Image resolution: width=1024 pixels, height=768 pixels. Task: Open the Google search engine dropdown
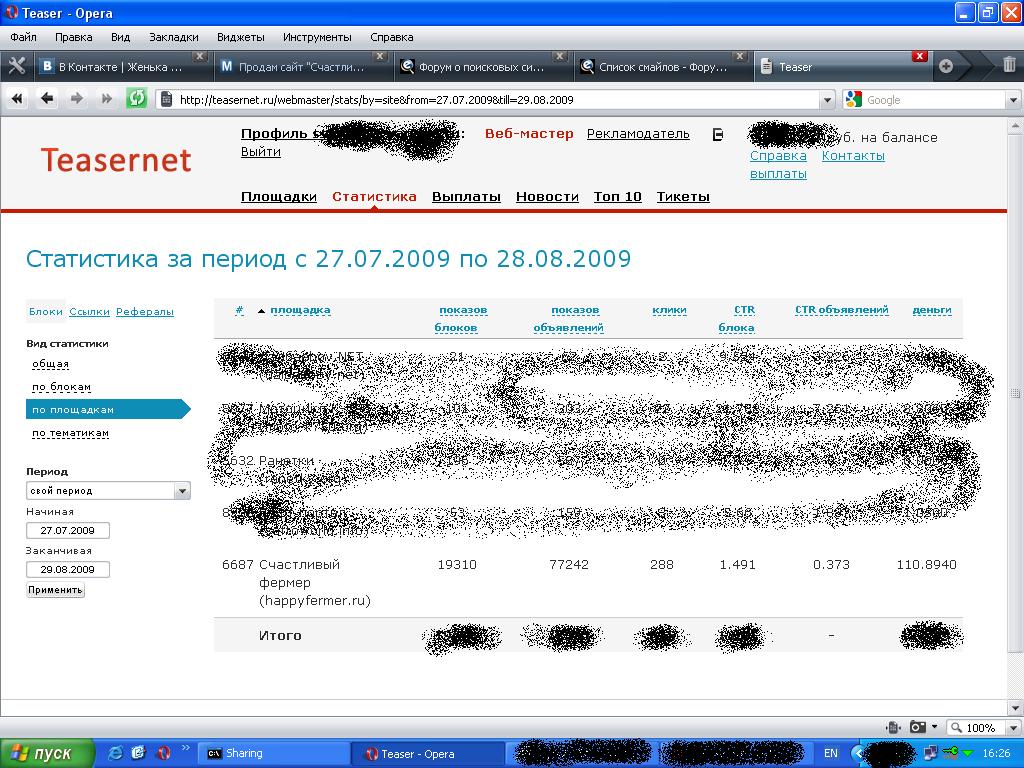[1014, 100]
